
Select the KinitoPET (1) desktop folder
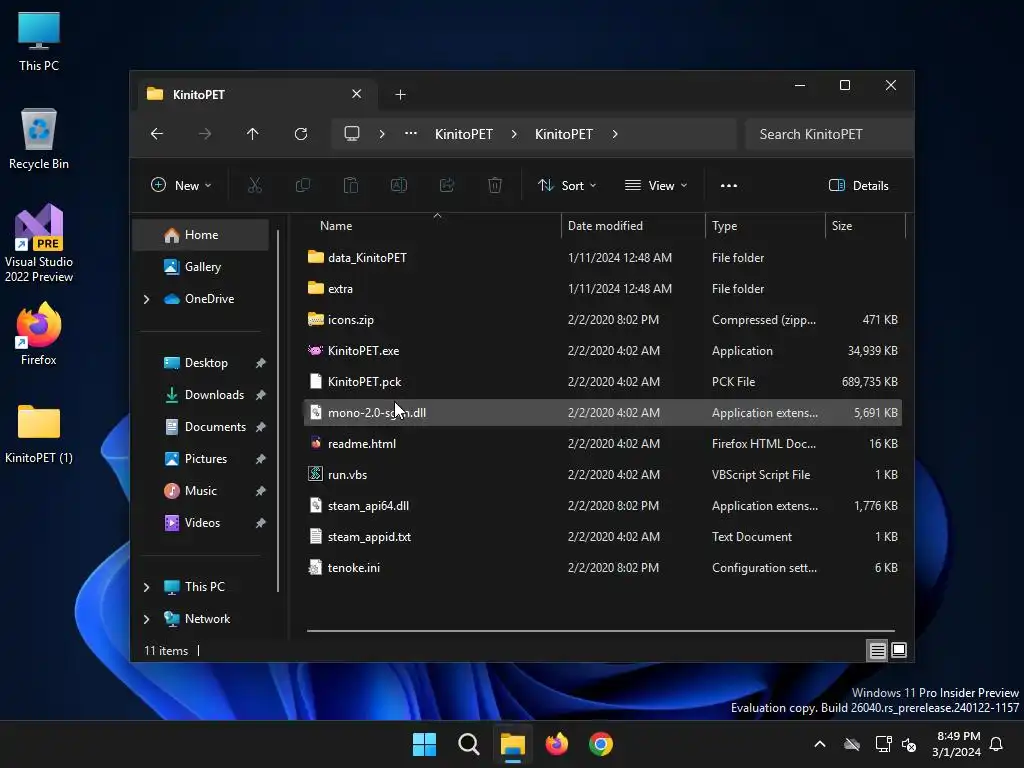coord(39,433)
